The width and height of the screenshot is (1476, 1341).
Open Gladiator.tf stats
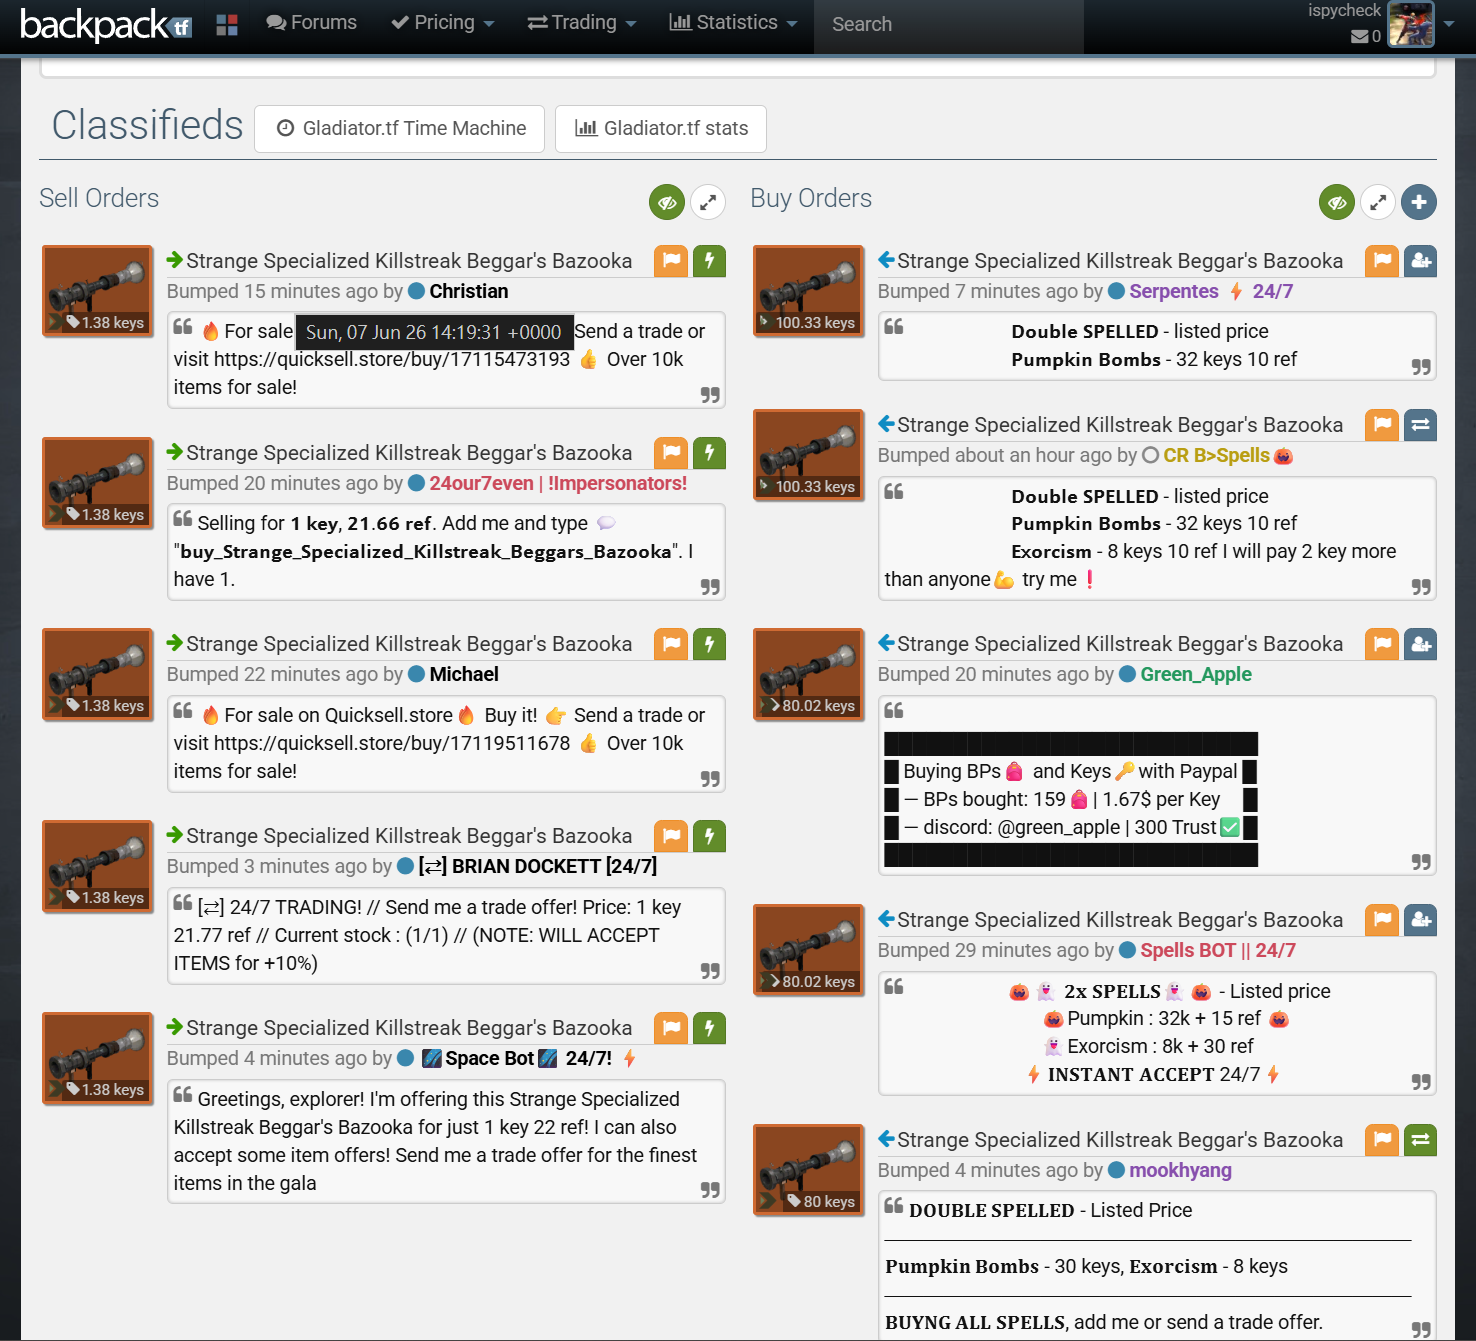661,129
